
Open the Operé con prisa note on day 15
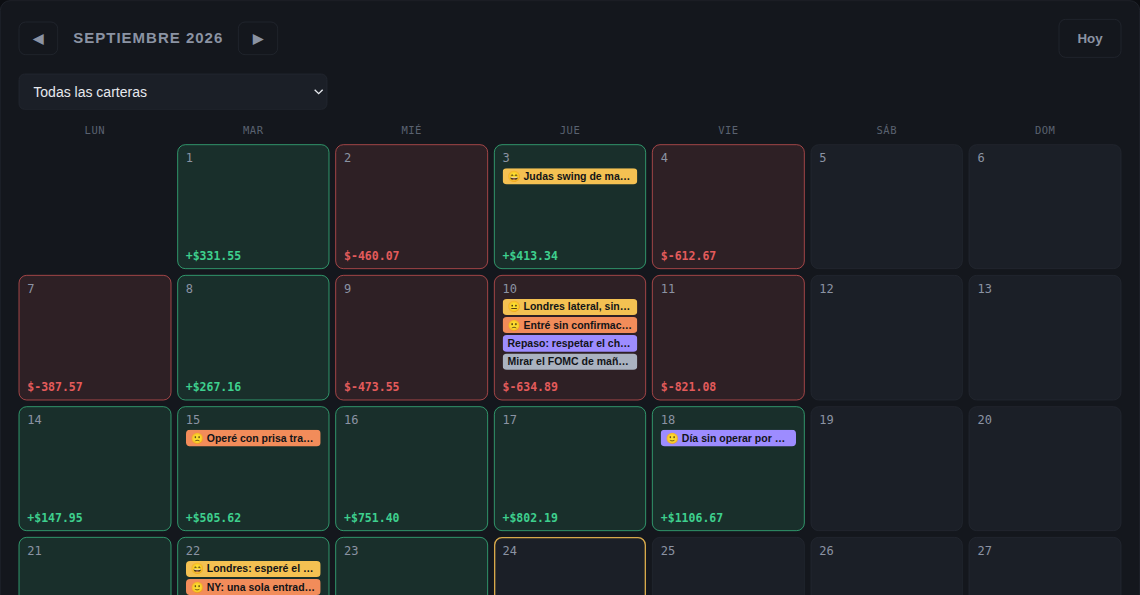253,438
